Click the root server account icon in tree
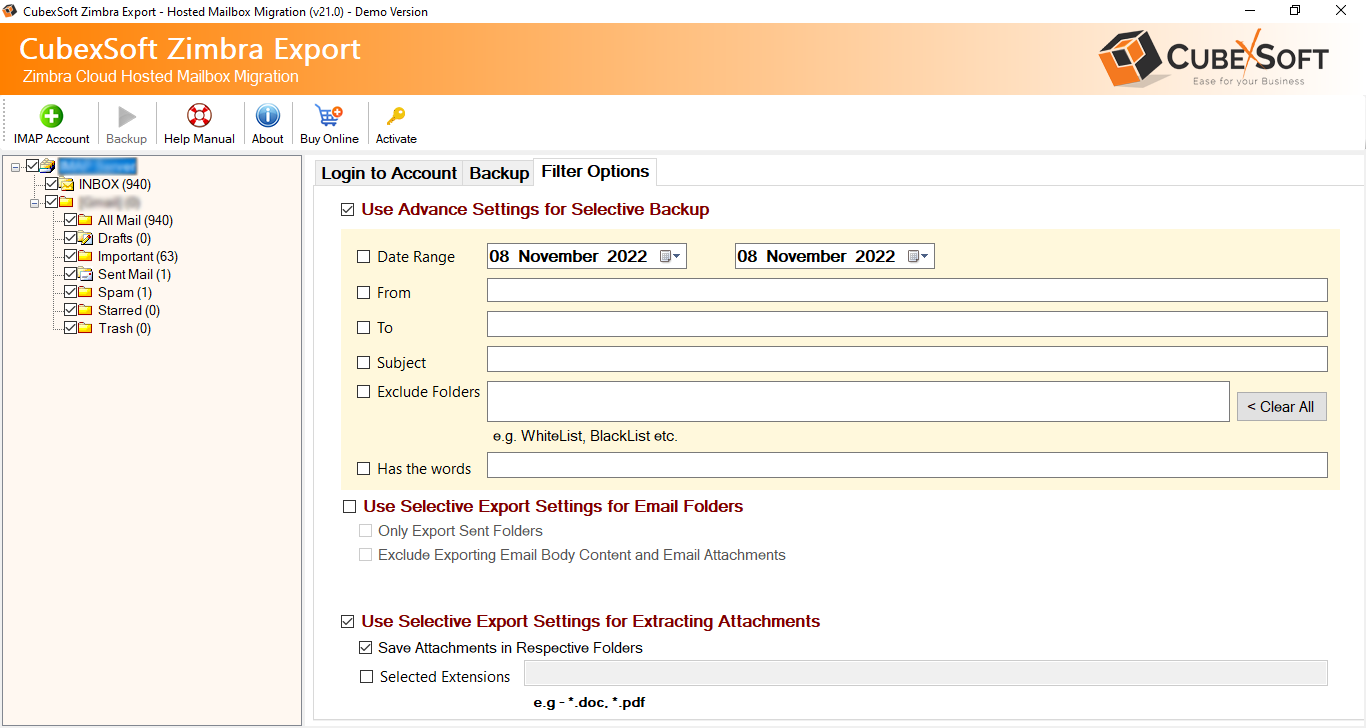 pos(47,166)
